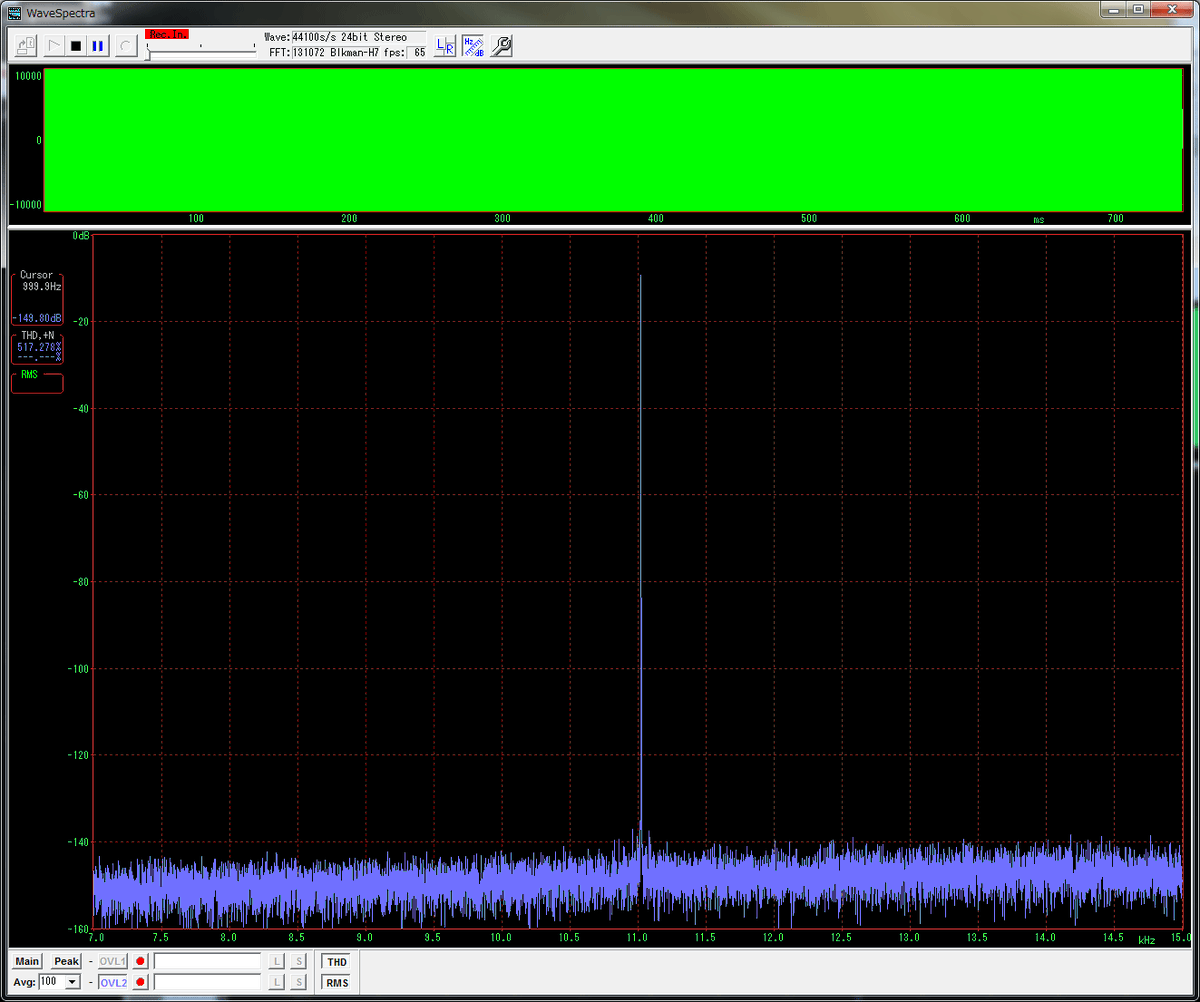
Task: Click the Avg value field showing 100
Action: [x=52, y=982]
